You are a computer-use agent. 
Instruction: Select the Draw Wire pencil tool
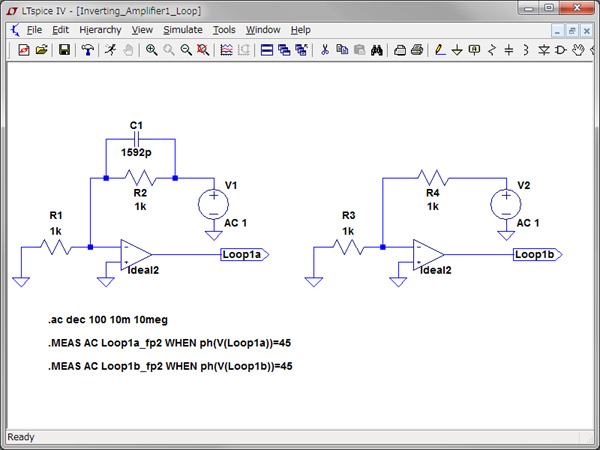(440, 50)
